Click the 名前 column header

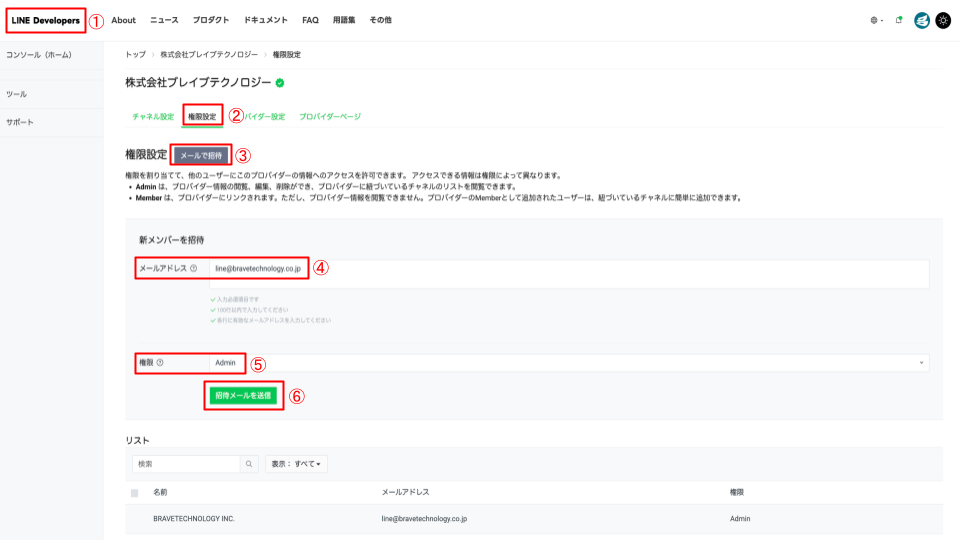pyautogui.click(x=160, y=492)
